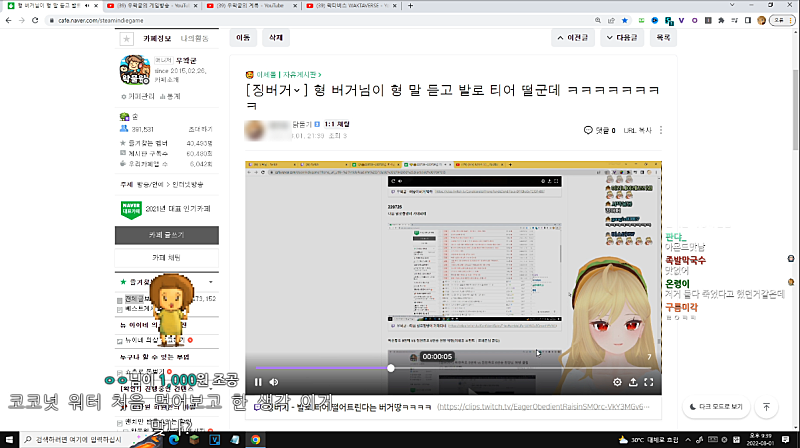
Task: Open tab search dropdown
Action: click(732, 5)
